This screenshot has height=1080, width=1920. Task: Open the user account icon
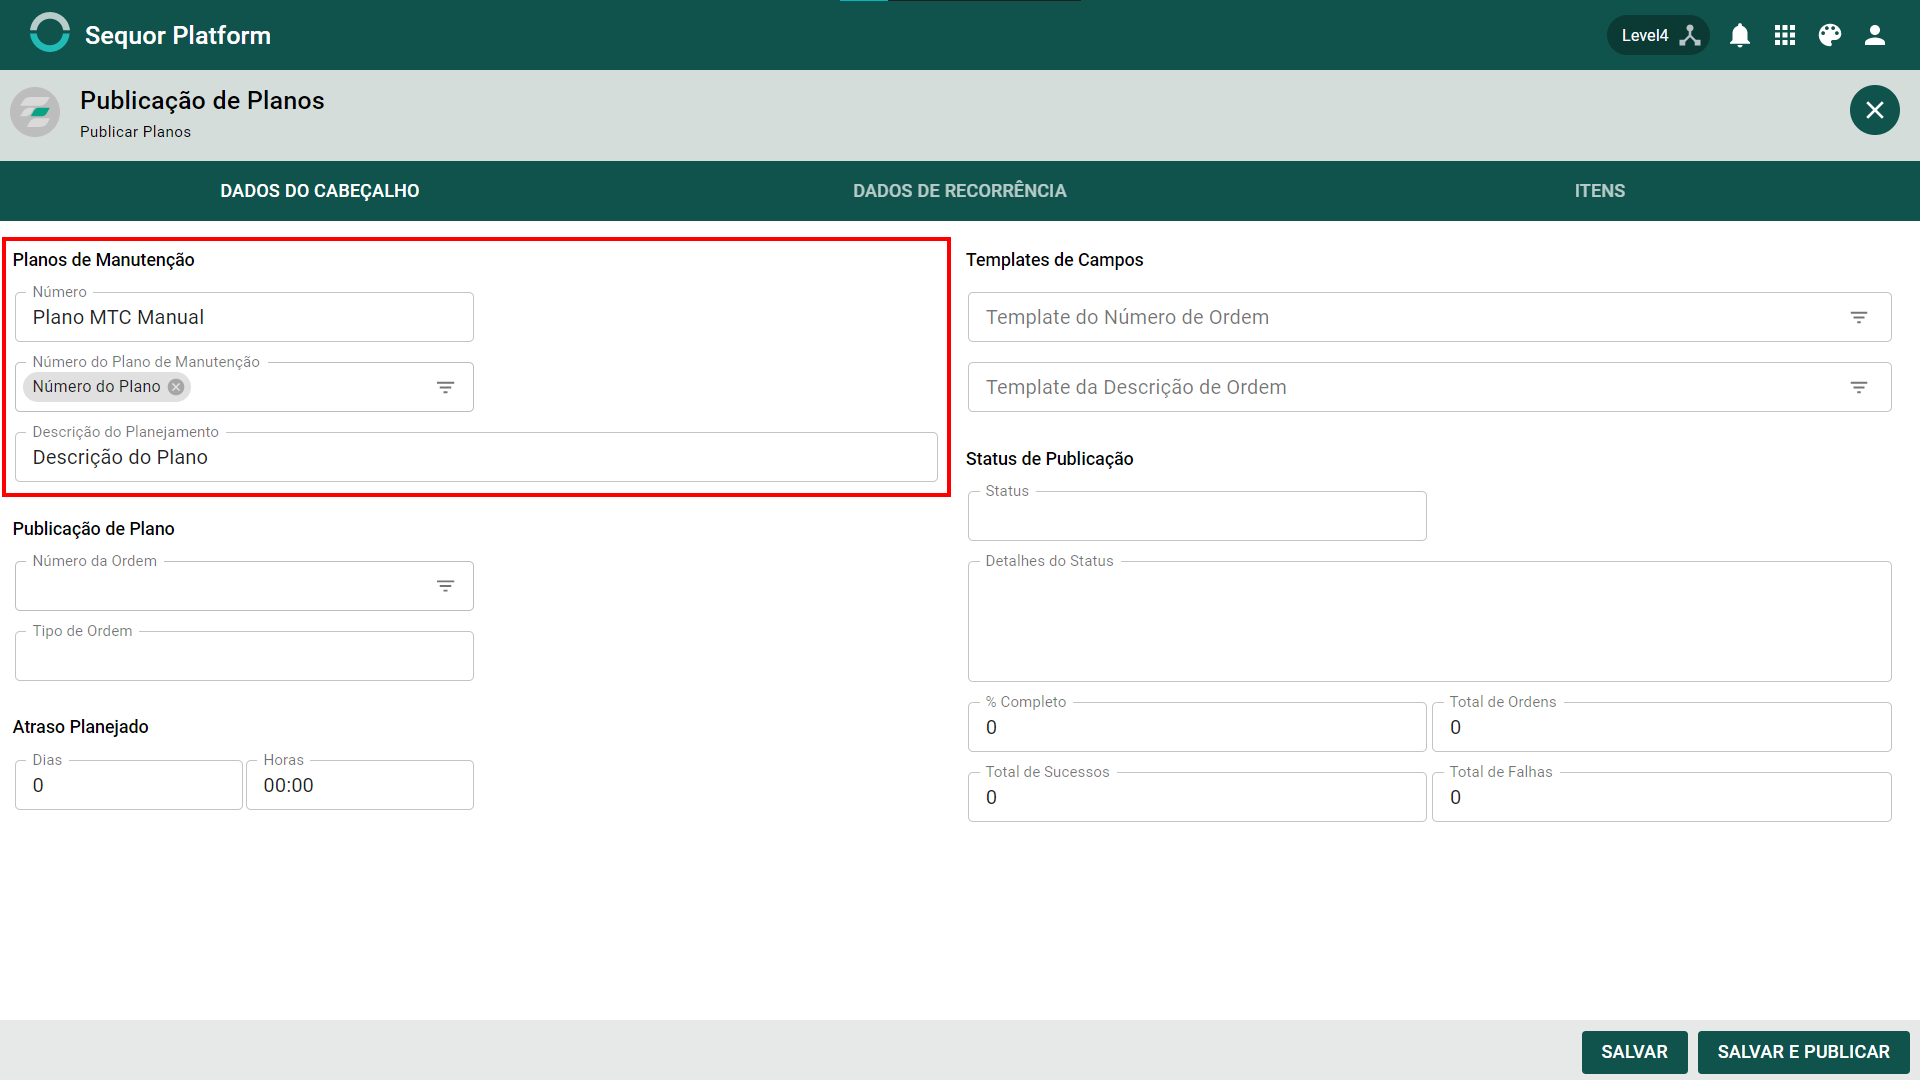(x=1875, y=36)
